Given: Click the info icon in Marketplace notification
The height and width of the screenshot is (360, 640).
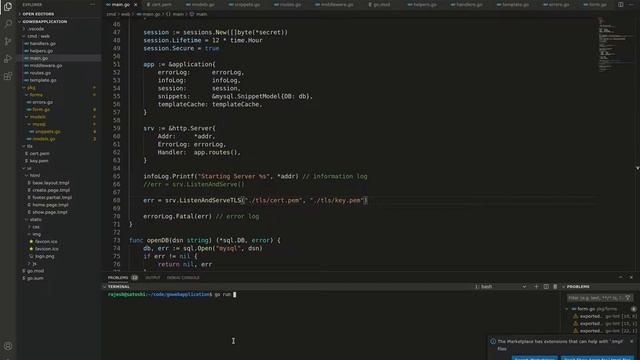Looking at the screenshot, I should [x=493, y=341].
